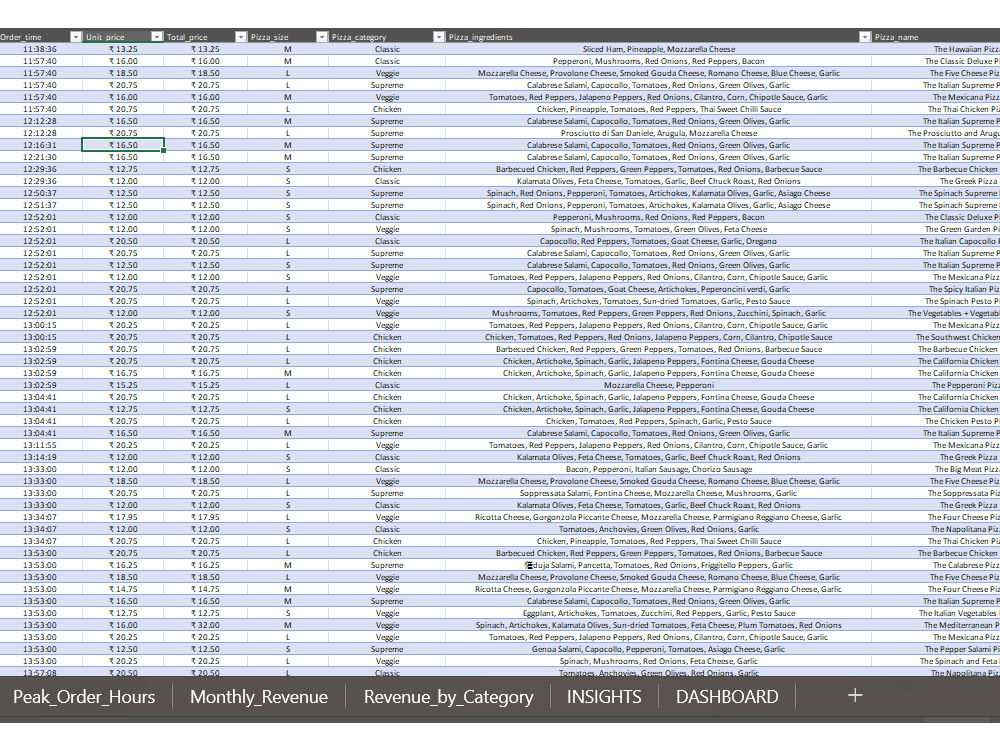The image size is (1000, 750).
Task: Select the order time cell 12:50:37
Action: (x=40, y=193)
